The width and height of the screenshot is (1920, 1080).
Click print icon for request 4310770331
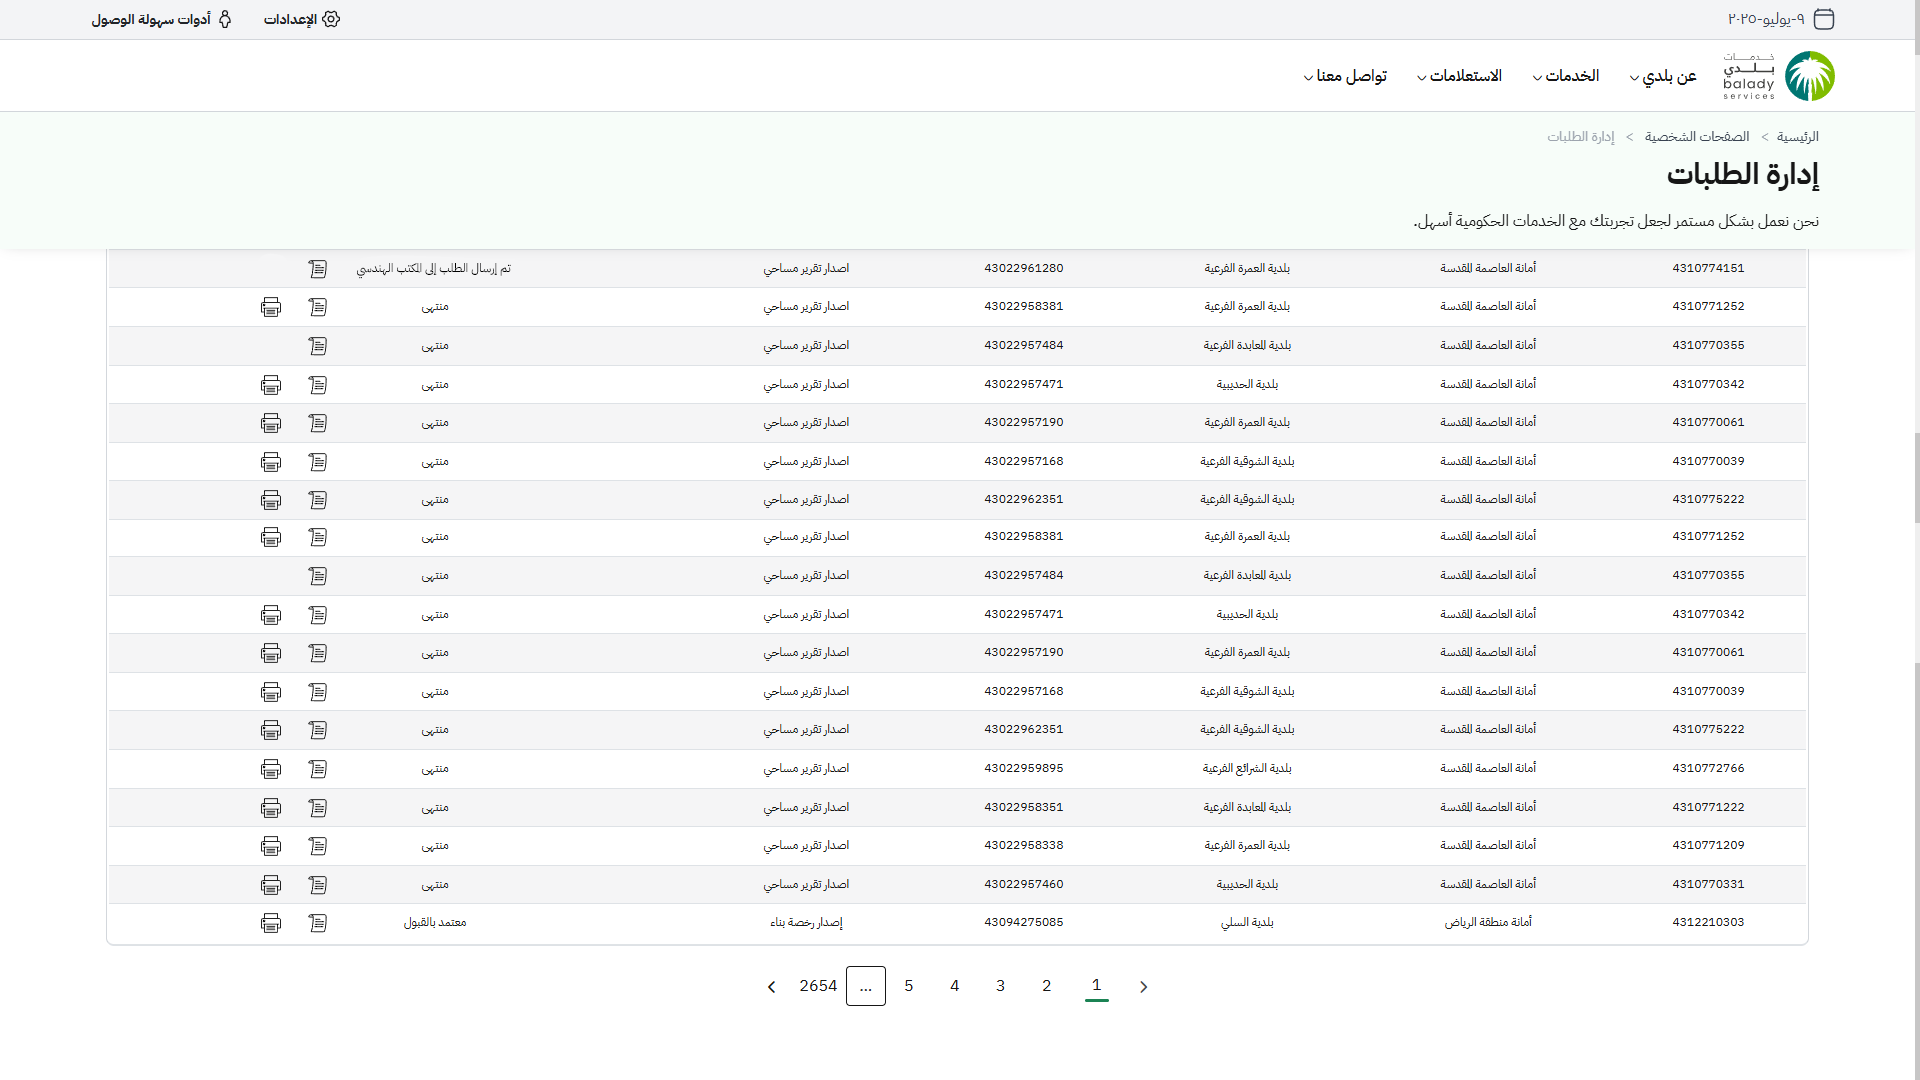(271, 885)
